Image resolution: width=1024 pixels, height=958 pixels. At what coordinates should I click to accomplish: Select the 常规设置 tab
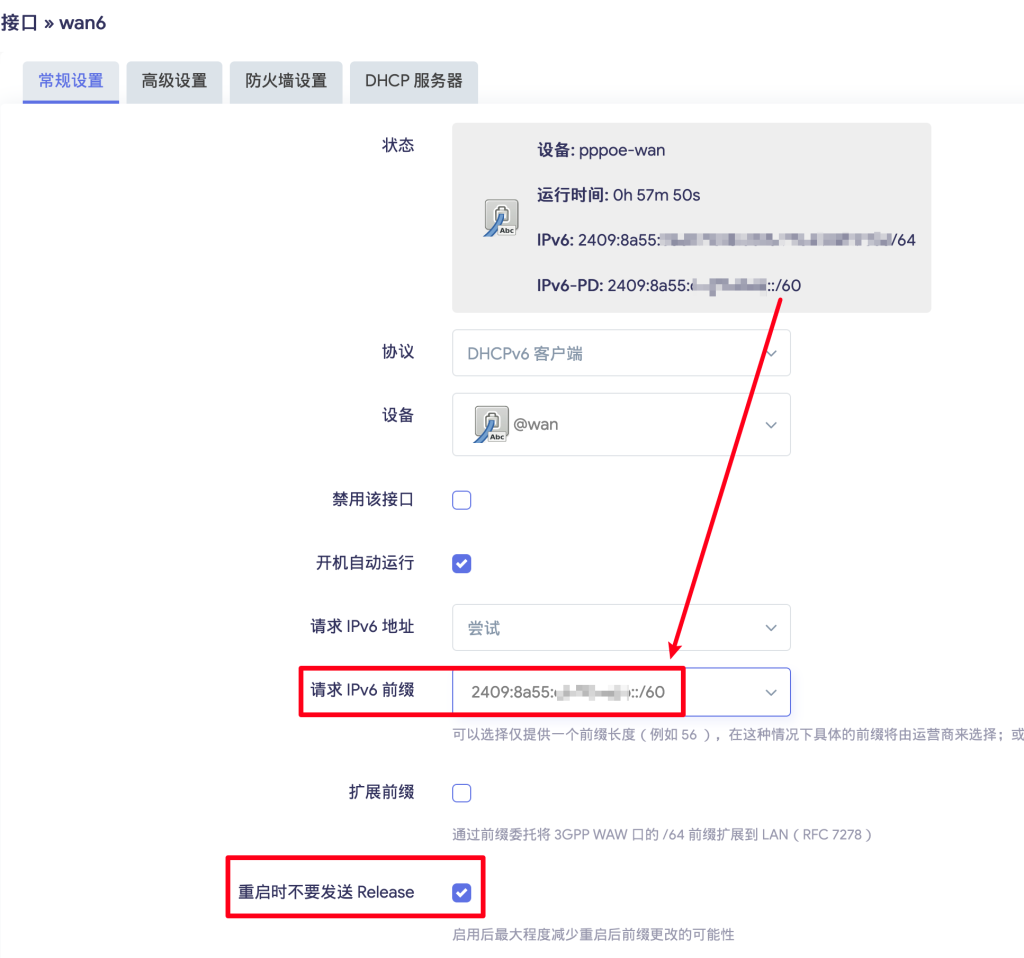71,82
